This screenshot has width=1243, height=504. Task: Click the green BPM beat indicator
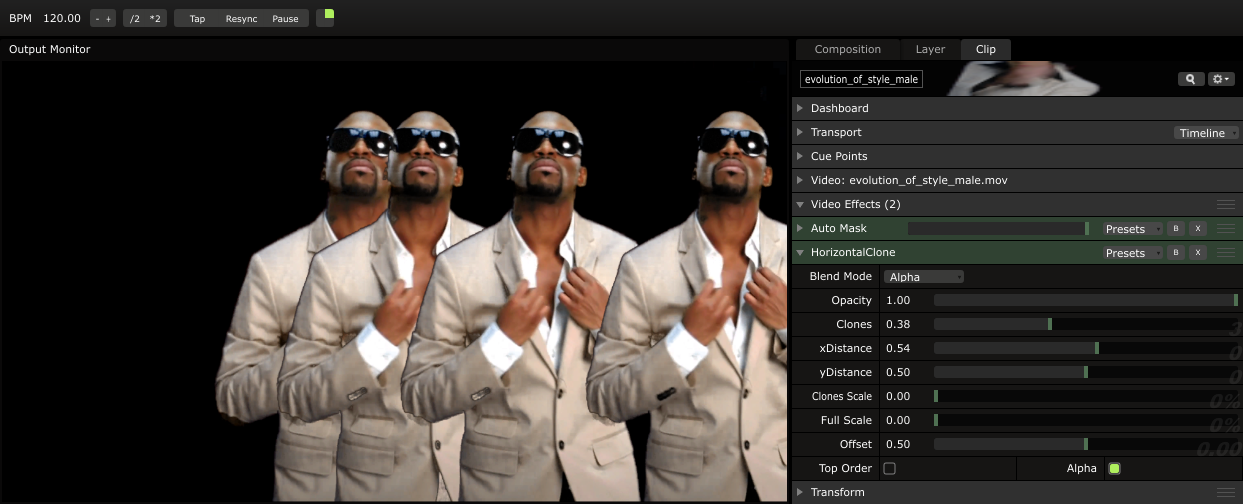pos(326,17)
